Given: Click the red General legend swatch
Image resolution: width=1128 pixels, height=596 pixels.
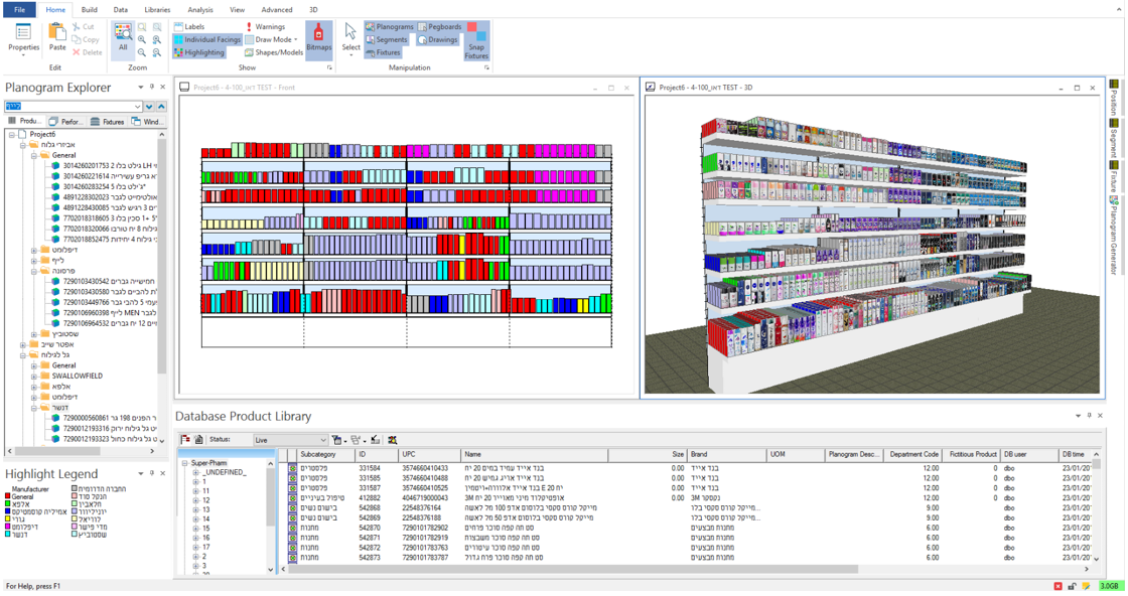Looking at the screenshot, I should 8,497.
